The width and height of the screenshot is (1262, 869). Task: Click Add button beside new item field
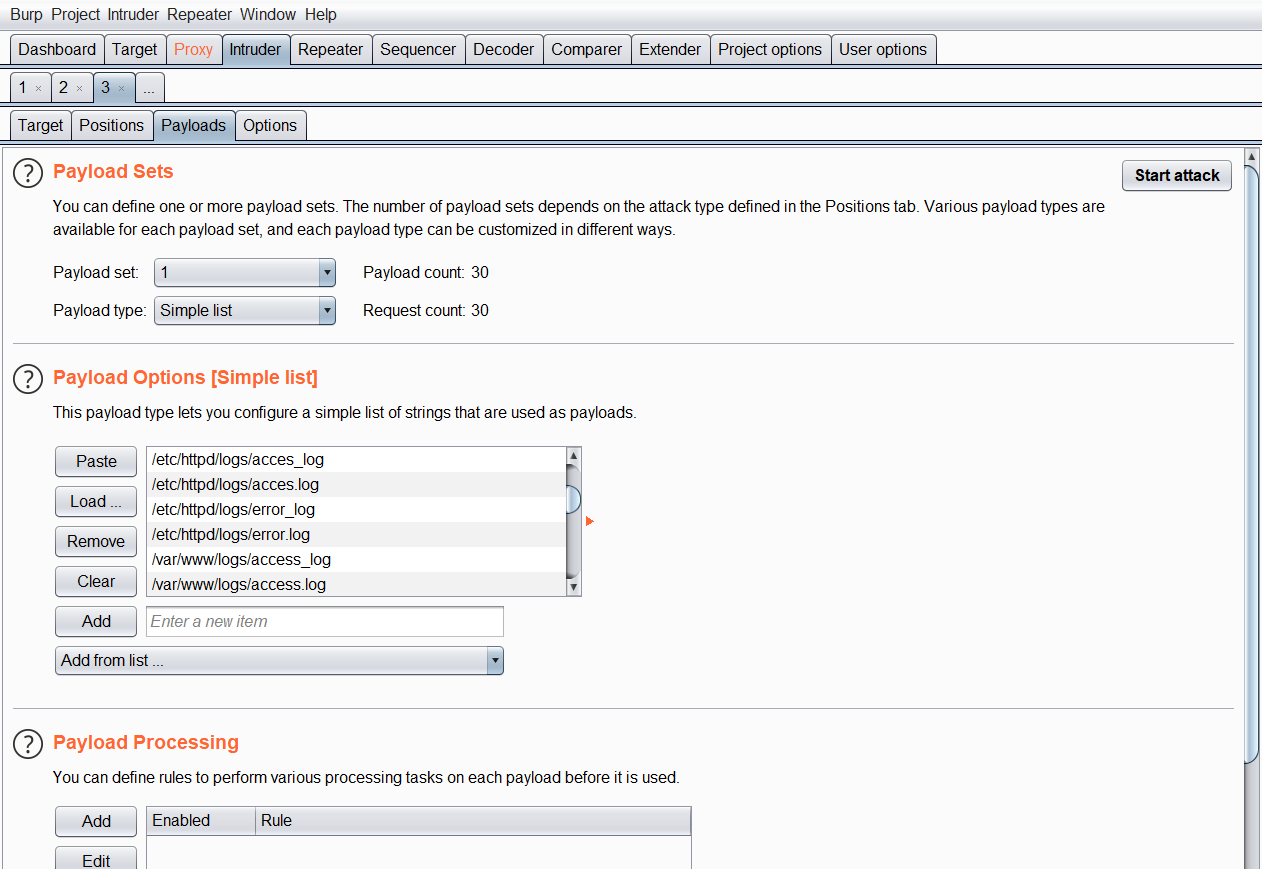coord(96,621)
